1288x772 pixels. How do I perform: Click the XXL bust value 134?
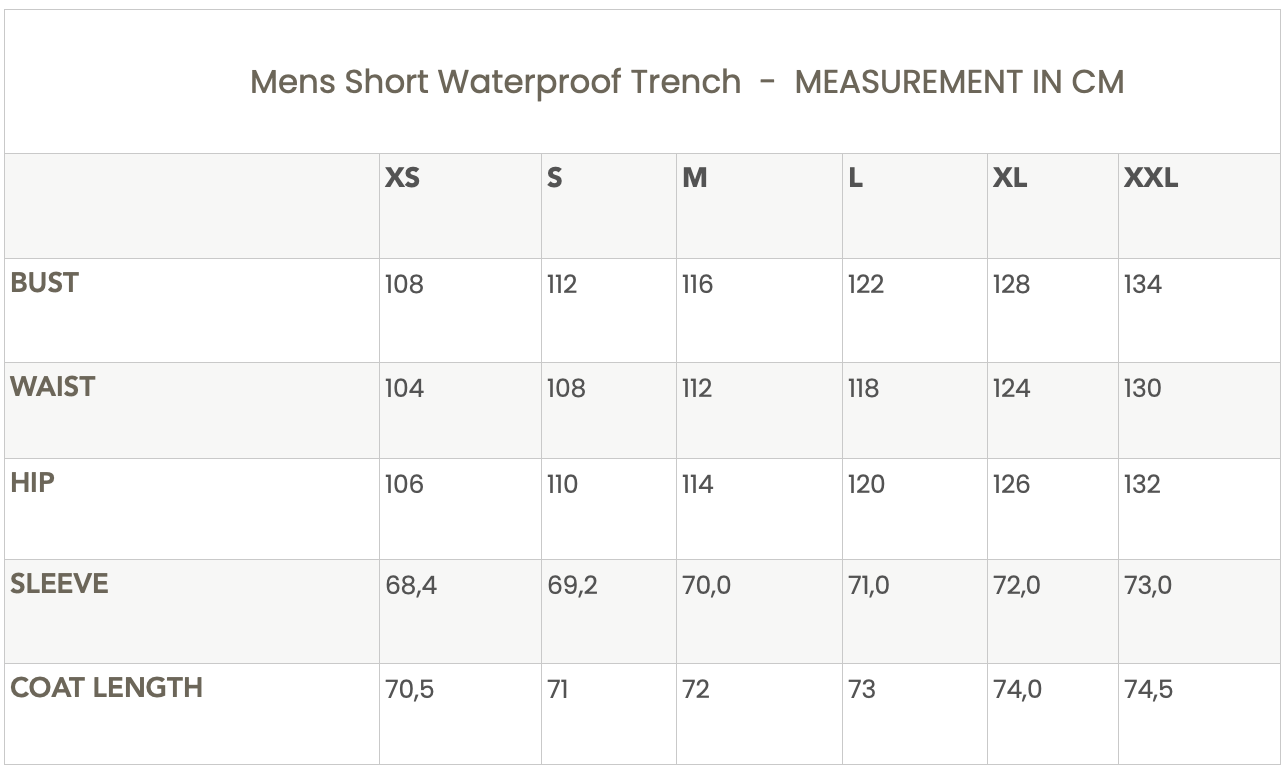click(x=1142, y=285)
